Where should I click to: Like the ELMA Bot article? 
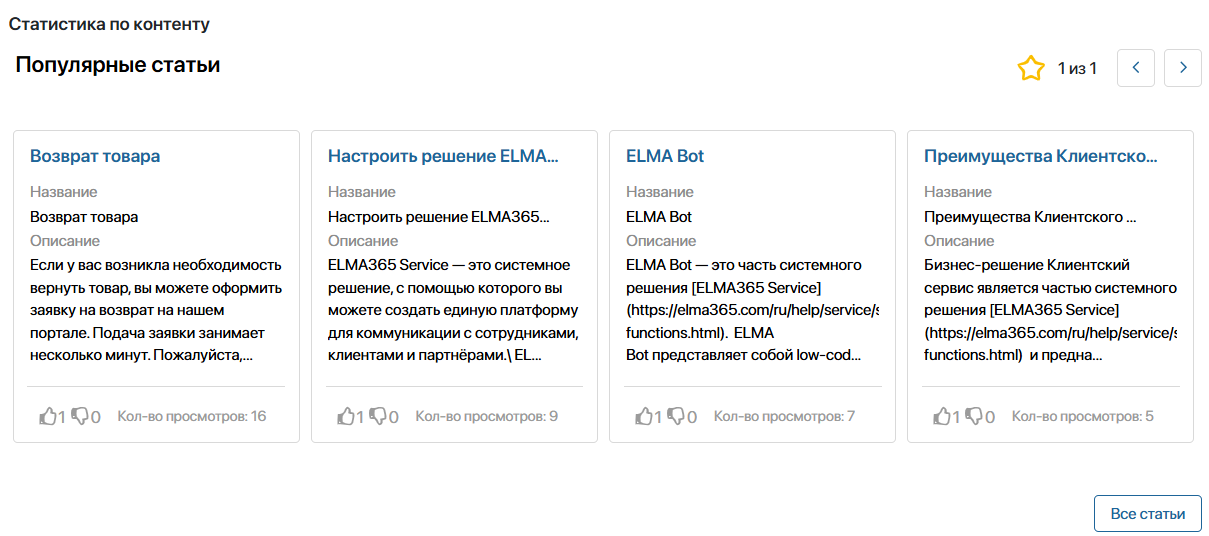(x=643, y=416)
